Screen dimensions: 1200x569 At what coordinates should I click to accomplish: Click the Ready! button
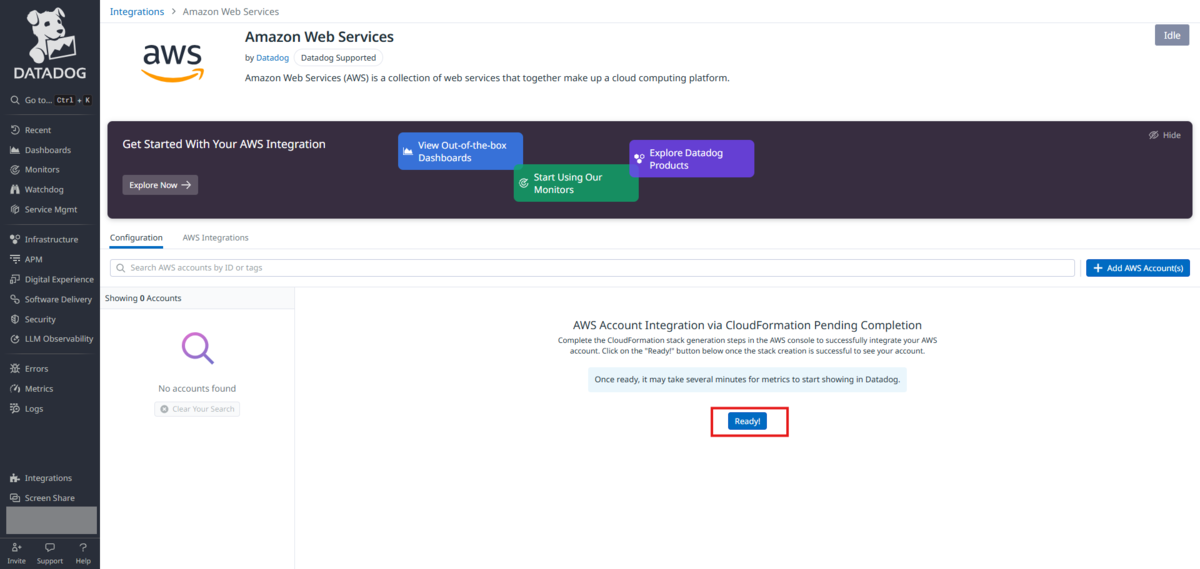click(x=747, y=422)
